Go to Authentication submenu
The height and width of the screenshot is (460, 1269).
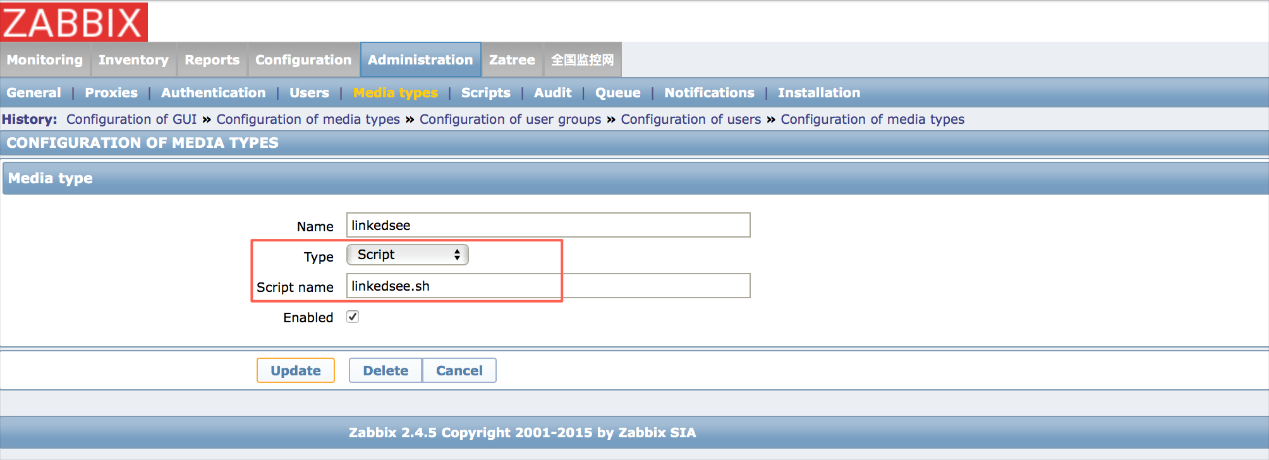[x=213, y=93]
